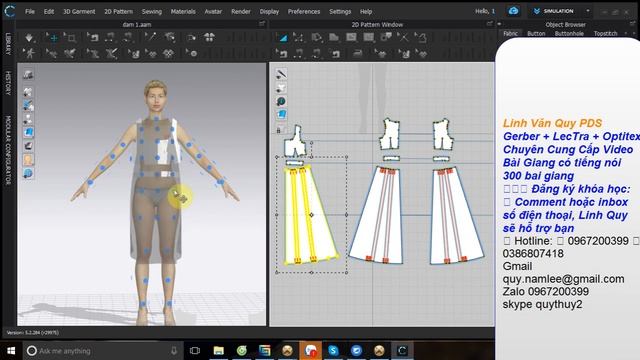
Task: Open the 2D Pattern menu
Action: (118, 11)
